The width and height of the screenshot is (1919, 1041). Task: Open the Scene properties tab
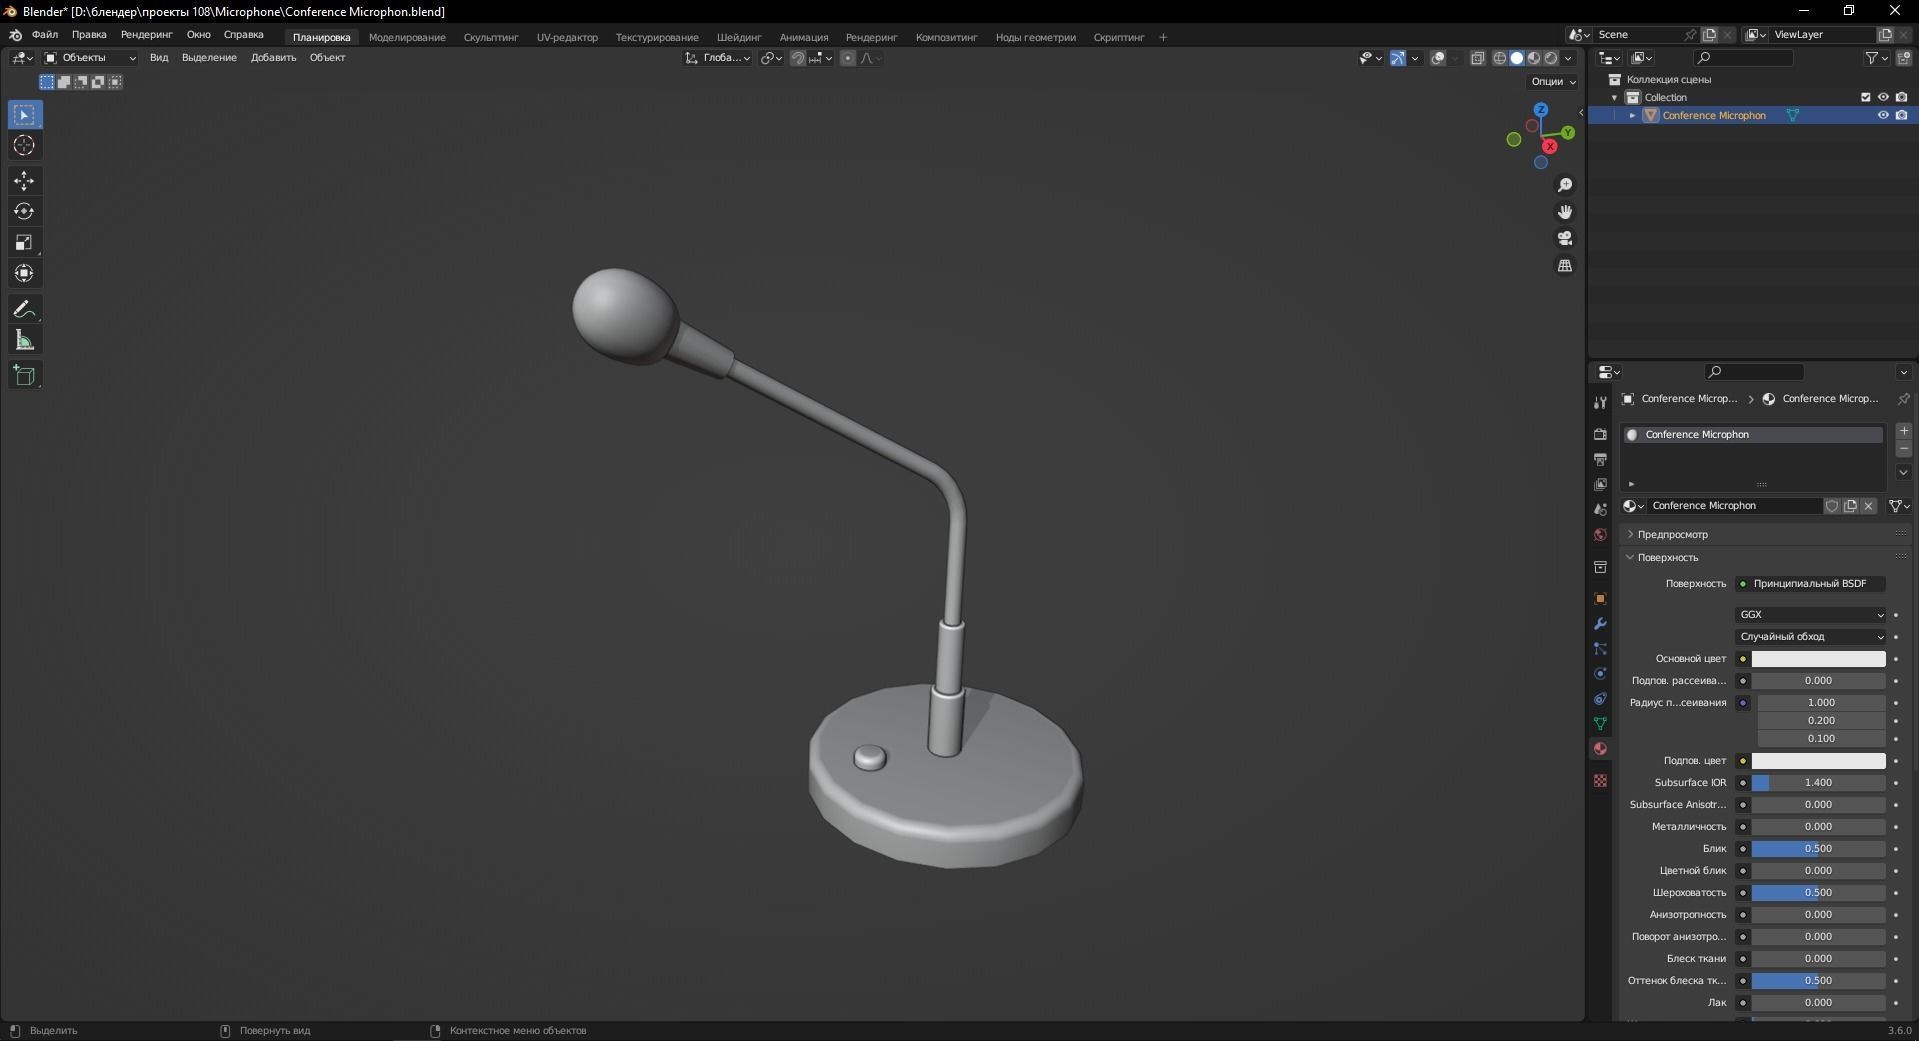[x=1600, y=509]
